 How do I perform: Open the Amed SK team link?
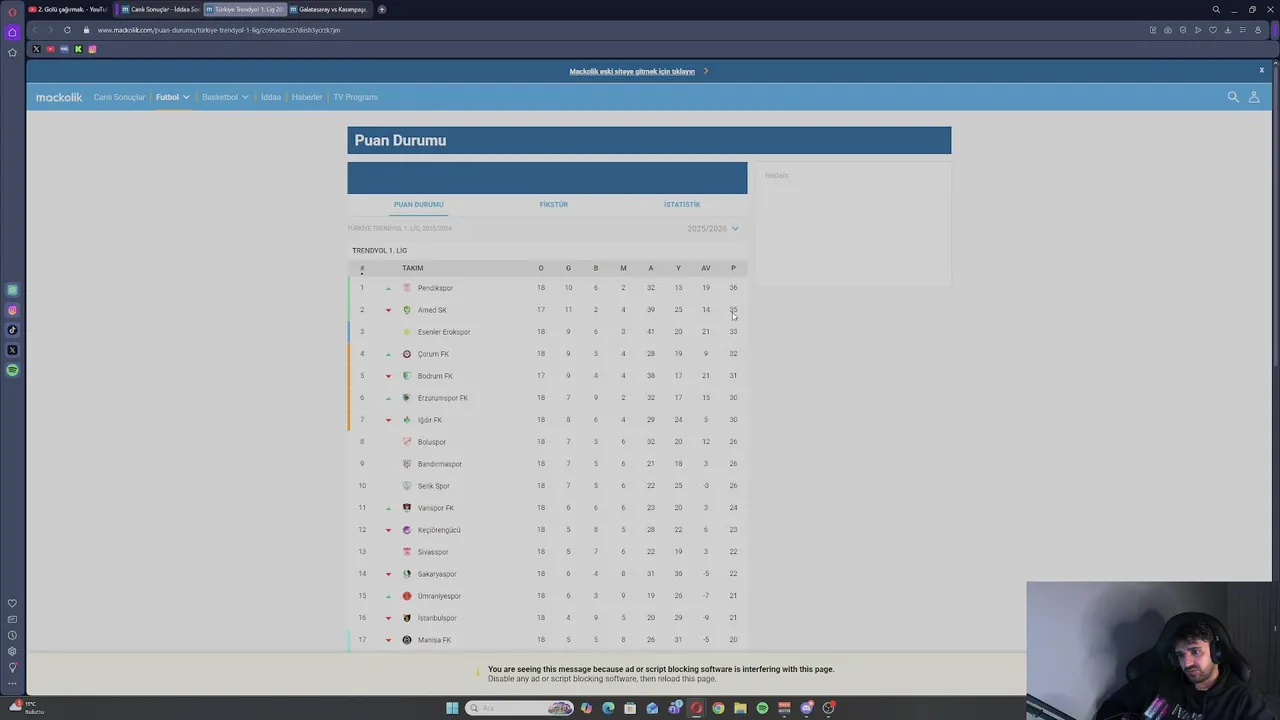[x=432, y=310]
